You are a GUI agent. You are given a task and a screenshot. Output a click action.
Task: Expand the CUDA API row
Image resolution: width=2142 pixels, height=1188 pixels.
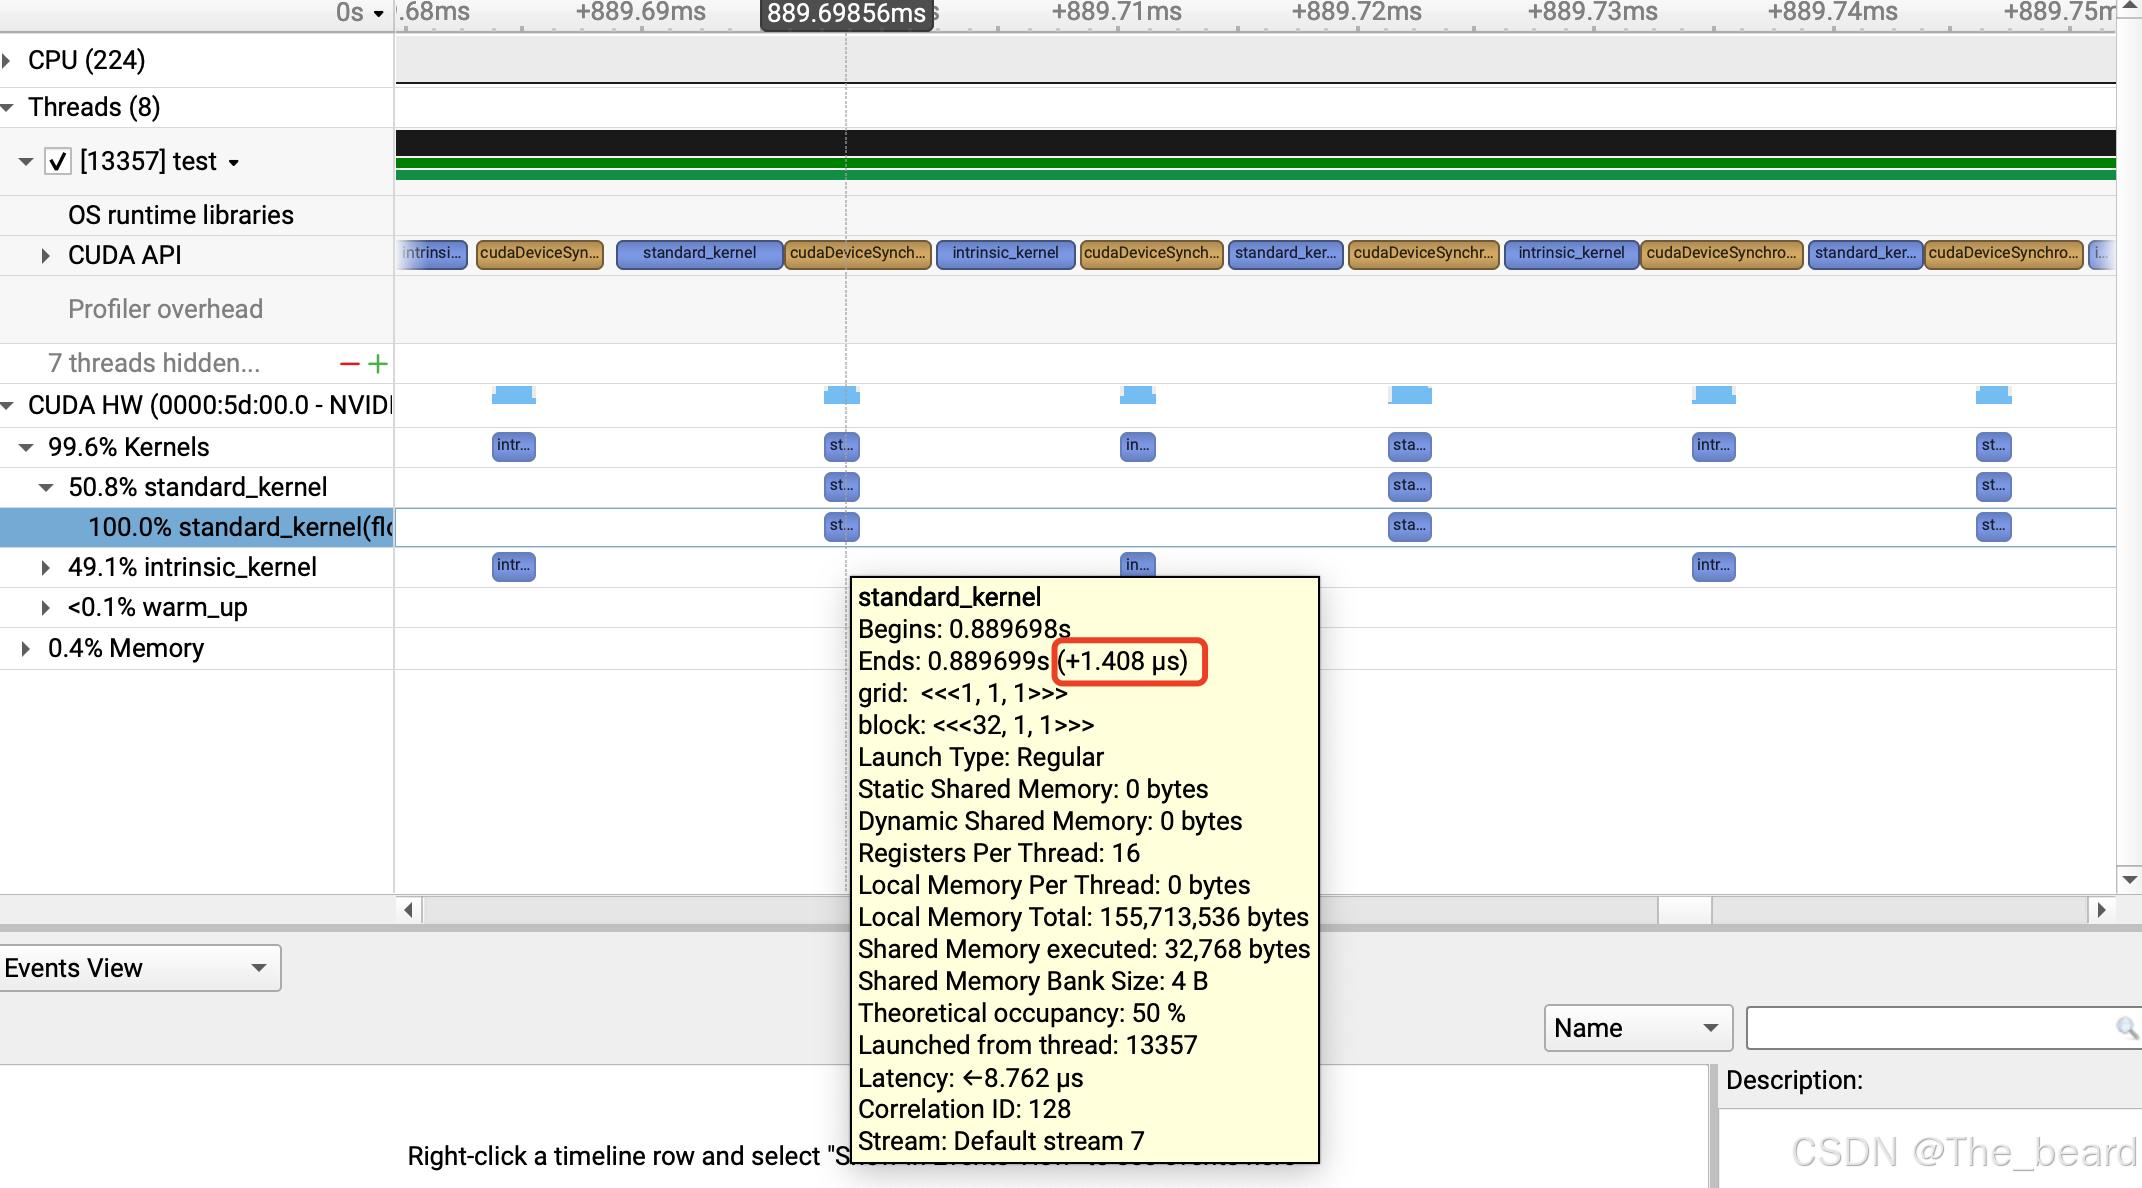tap(45, 256)
